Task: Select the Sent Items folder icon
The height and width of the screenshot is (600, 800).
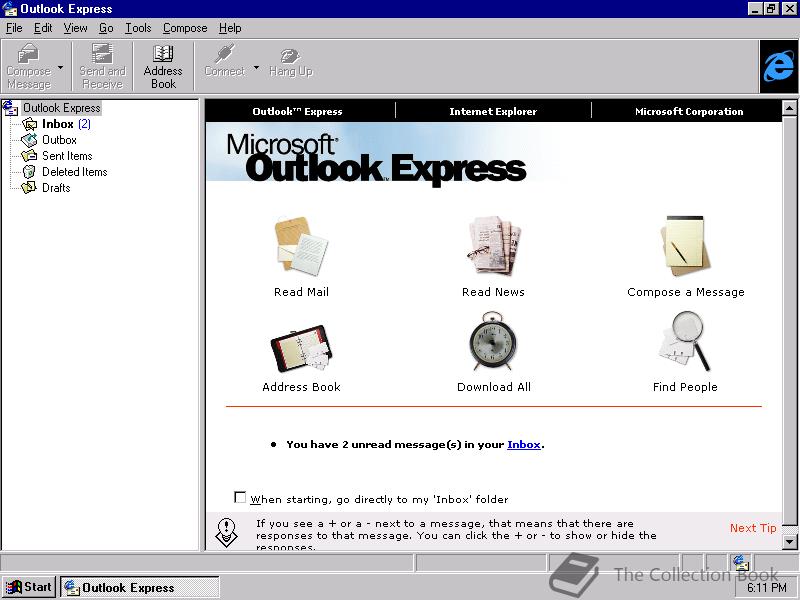Action: 29,156
